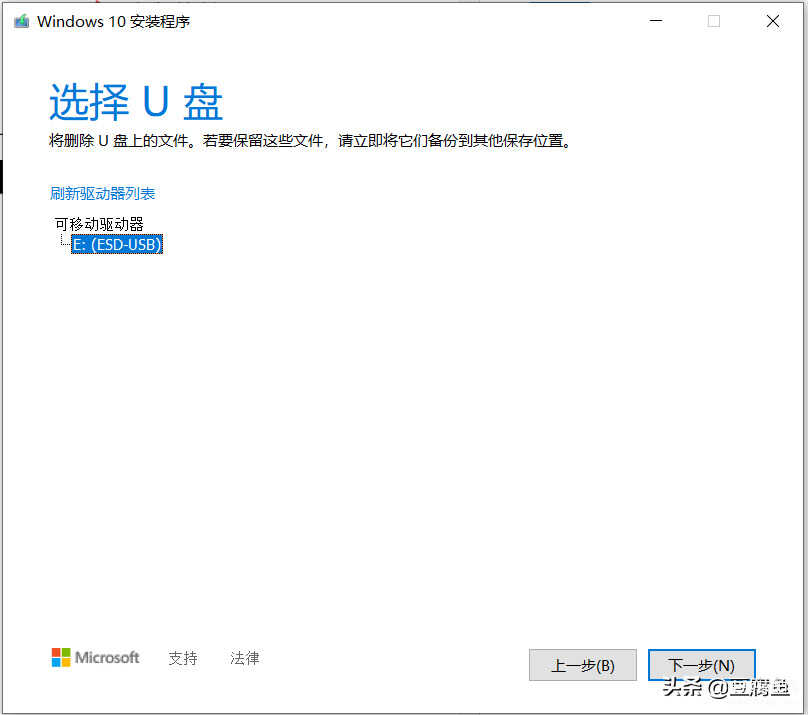Click the Windows 10 安装程序 title text
Image resolution: width=808 pixels, height=715 pixels.
coord(113,21)
